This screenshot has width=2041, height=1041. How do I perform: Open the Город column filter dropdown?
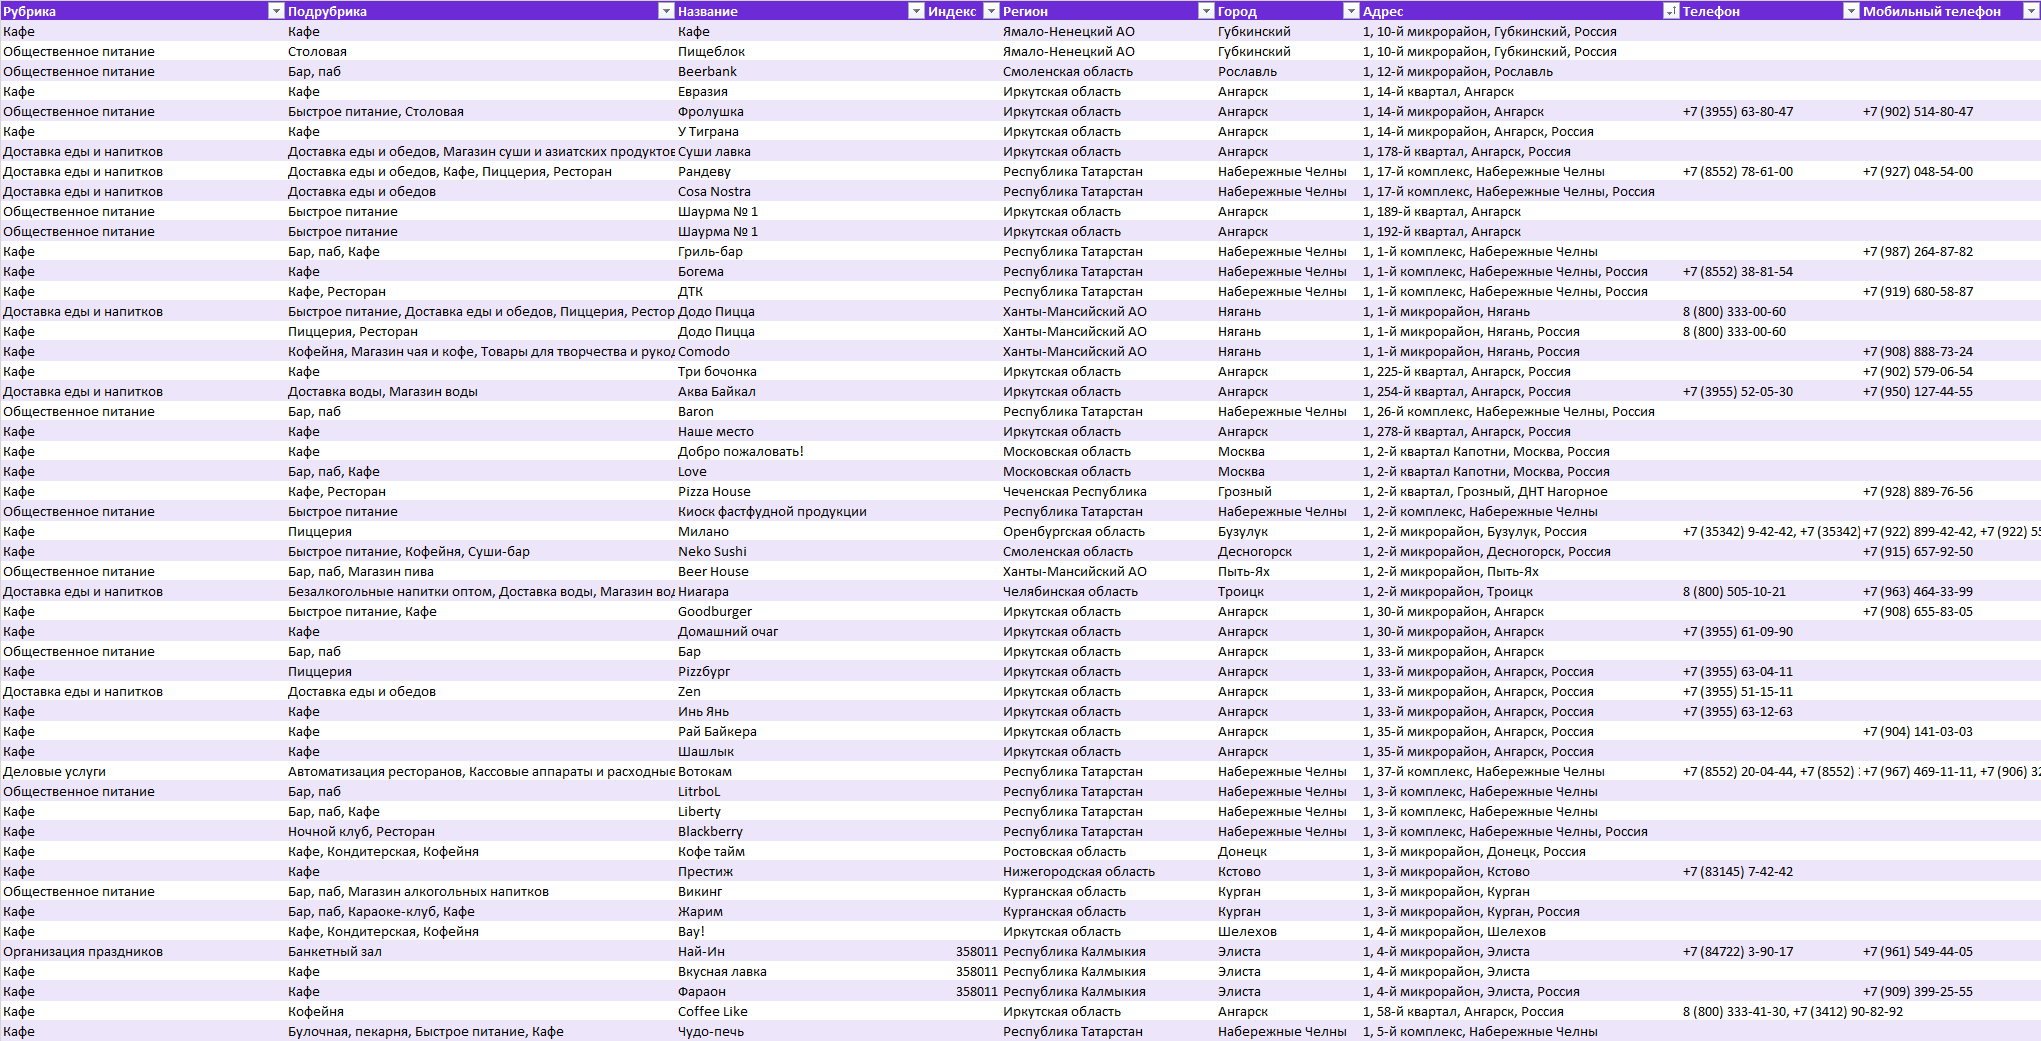click(1351, 11)
